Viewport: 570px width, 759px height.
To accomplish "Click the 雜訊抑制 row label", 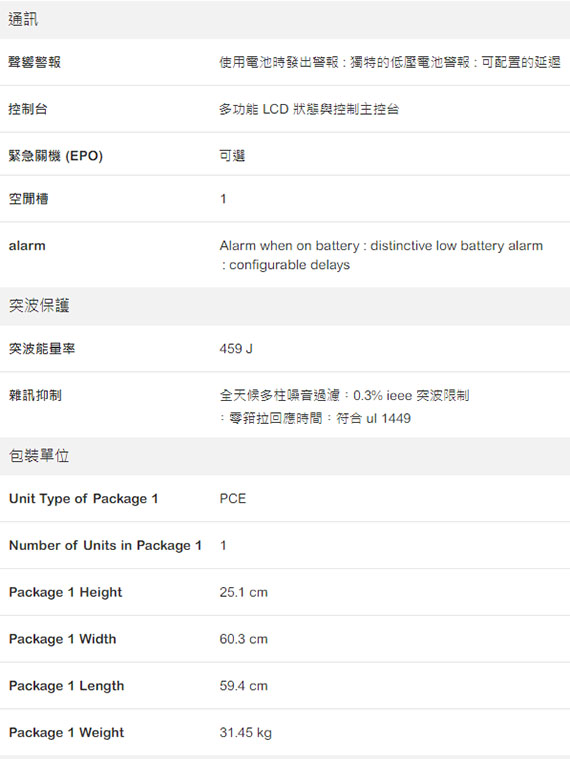I will click(x=35, y=395).
